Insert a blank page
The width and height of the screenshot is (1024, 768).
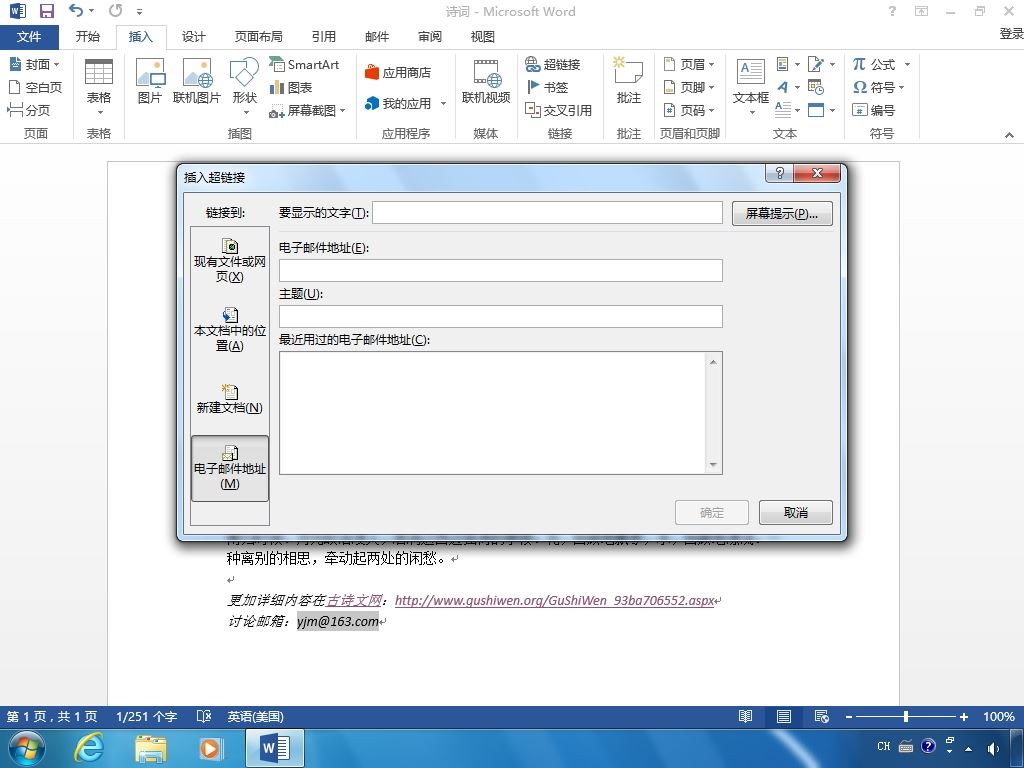[x=35, y=87]
